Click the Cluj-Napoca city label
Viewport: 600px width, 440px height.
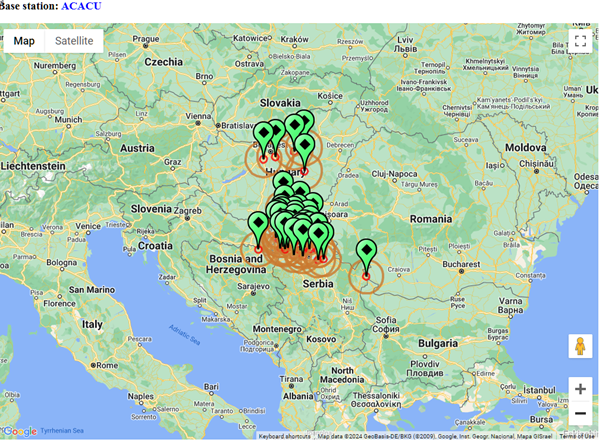[x=395, y=174]
